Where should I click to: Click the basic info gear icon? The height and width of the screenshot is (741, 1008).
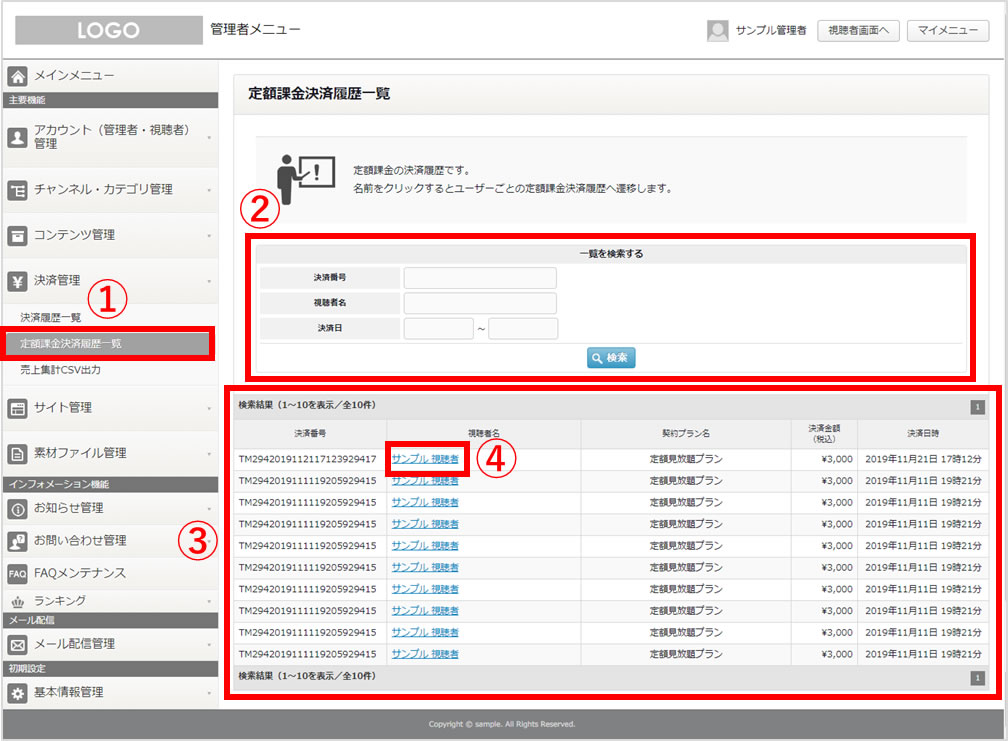coord(17,693)
